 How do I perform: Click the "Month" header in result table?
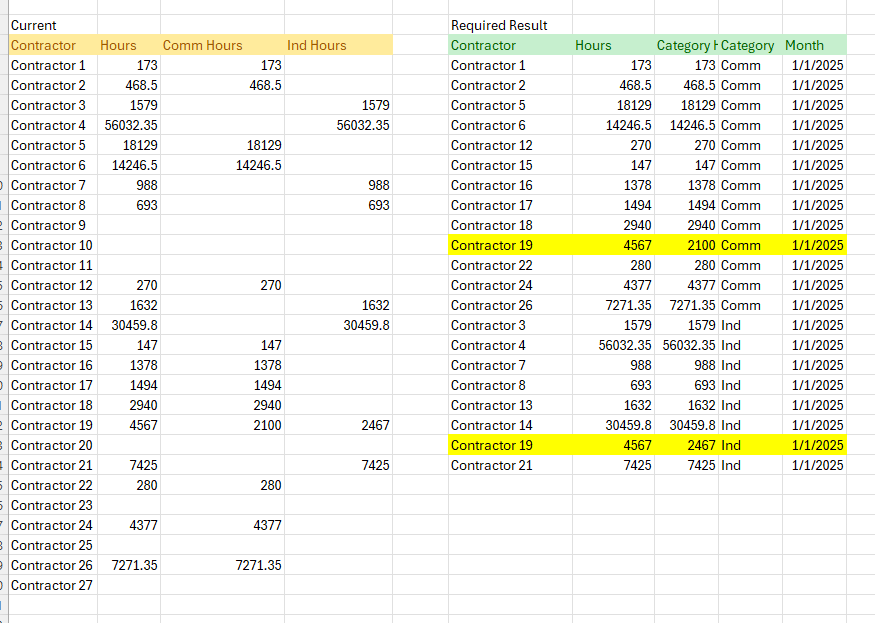point(805,45)
